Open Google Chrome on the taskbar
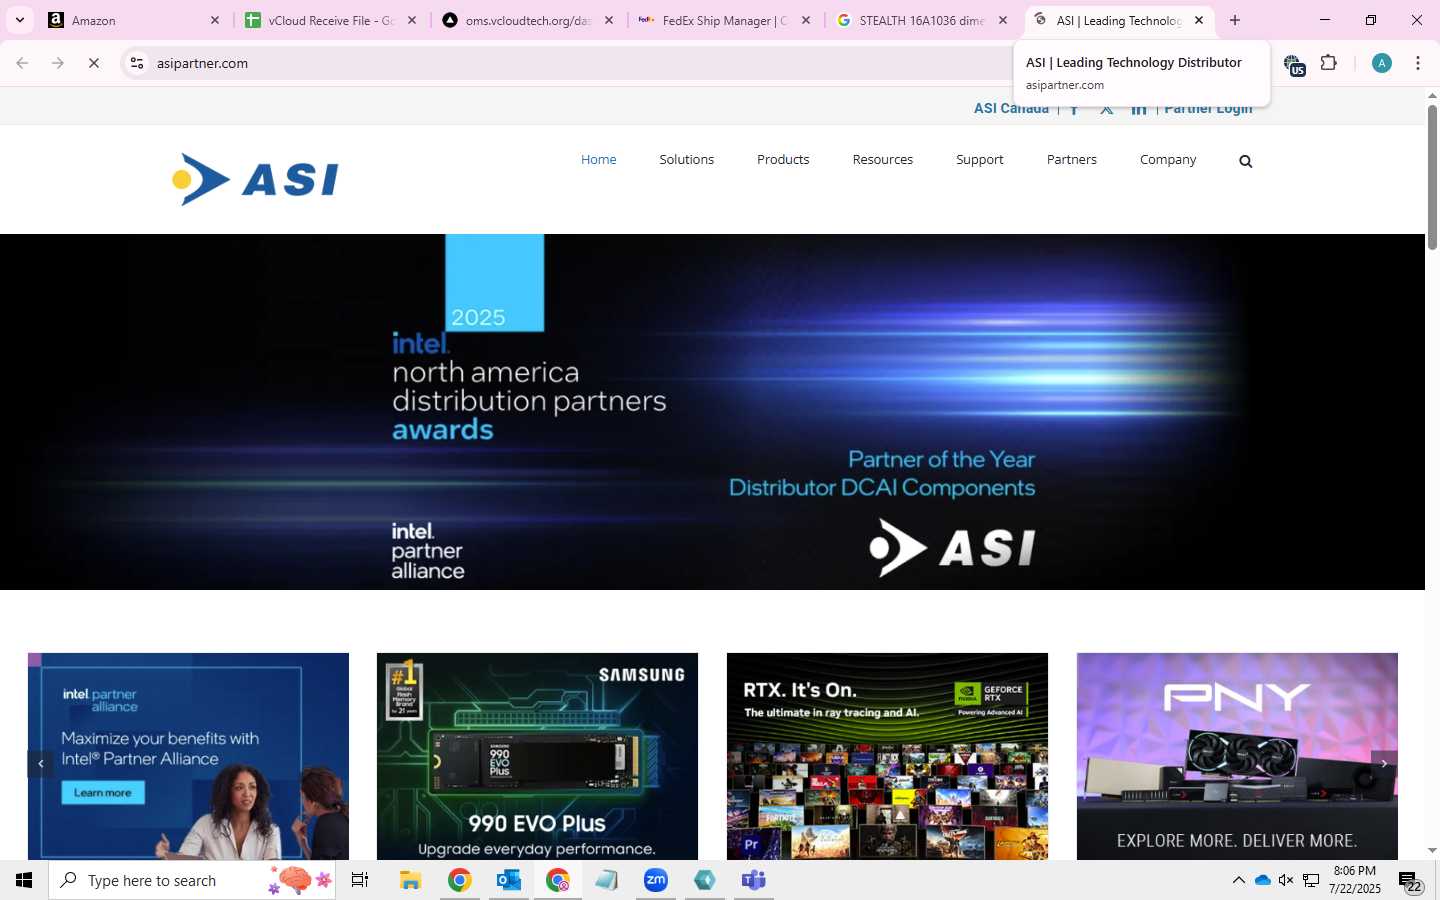The height and width of the screenshot is (900, 1440). [x=459, y=880]
